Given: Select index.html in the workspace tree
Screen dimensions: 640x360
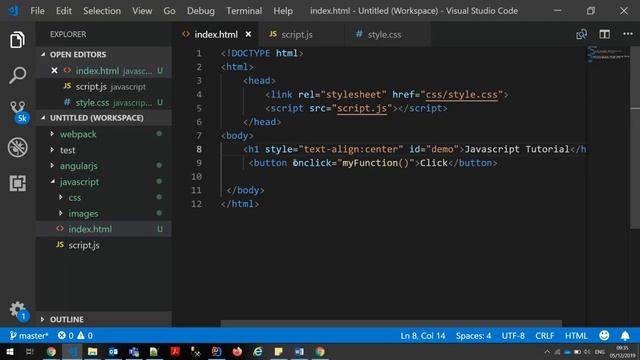Looking at the screenshot, I should pyautogui.click(x=104, y=229).
